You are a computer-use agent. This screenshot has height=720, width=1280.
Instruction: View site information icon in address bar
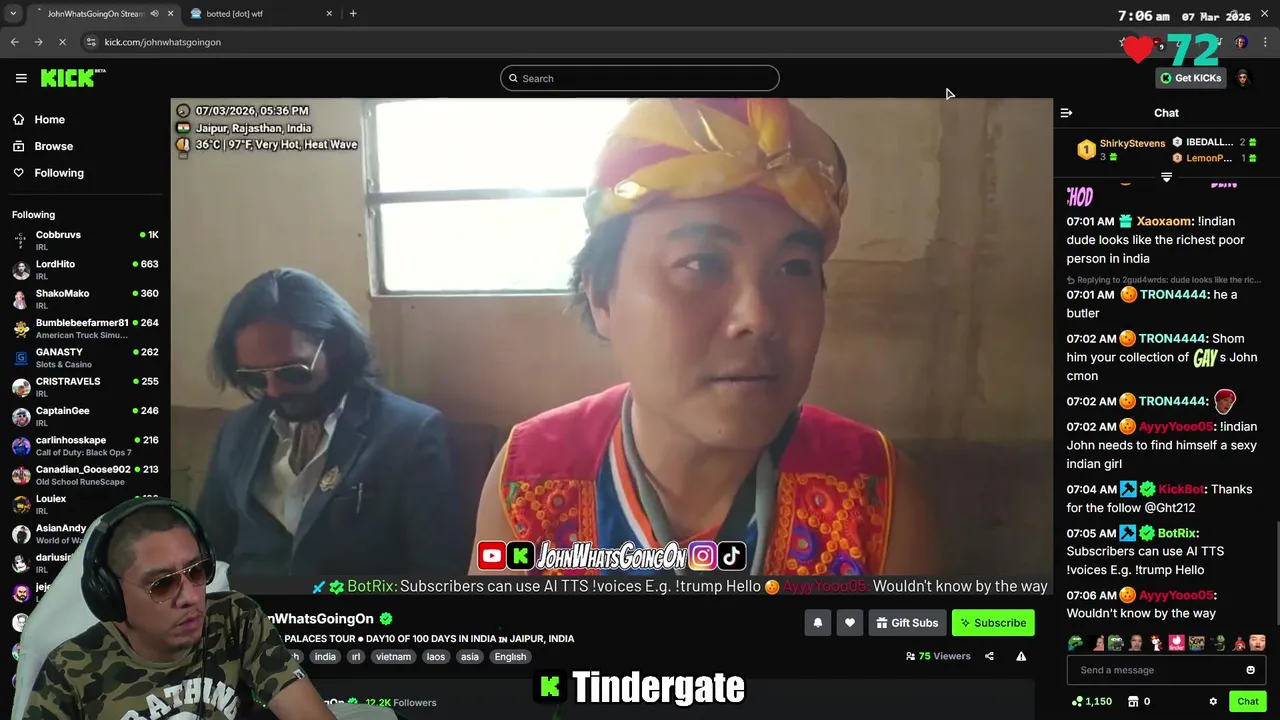(x=91, y=42)
